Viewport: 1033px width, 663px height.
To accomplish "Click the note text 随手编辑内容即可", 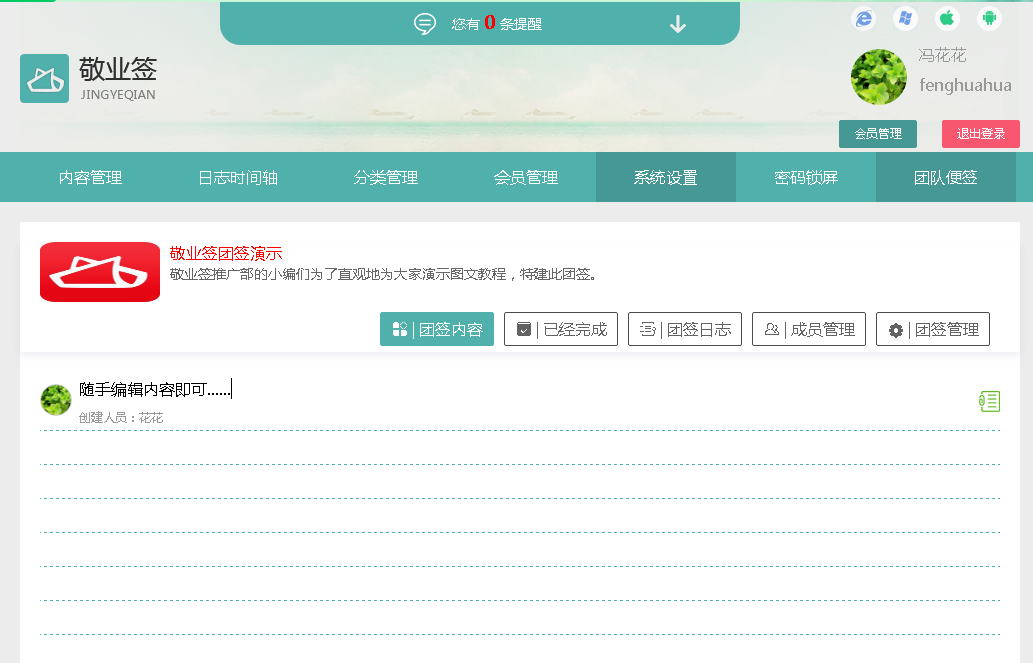I will tap(154, 389).
